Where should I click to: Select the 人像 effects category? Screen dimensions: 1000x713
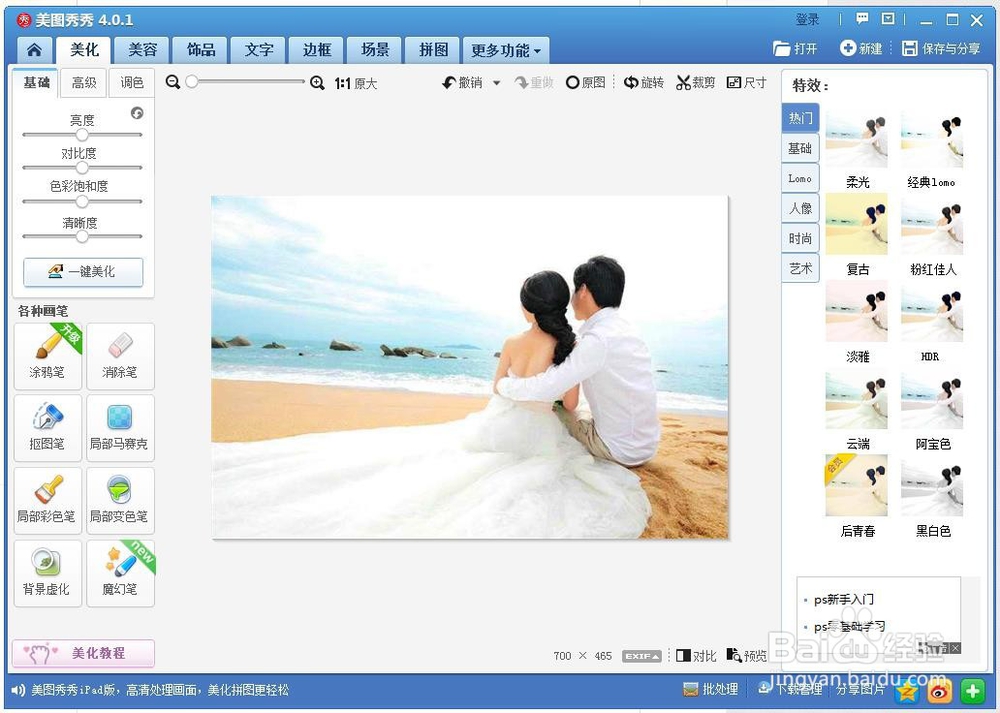[x=800, y=208]
